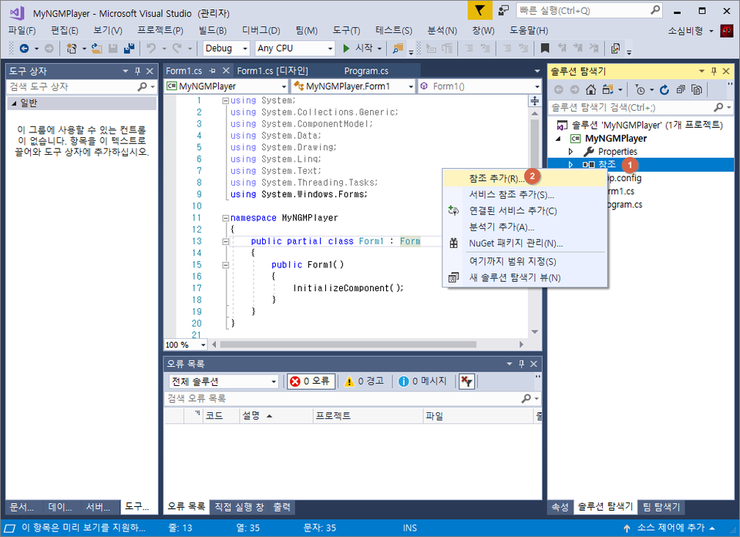Toggle the Error List build filter icon

(x=467, y=381)
